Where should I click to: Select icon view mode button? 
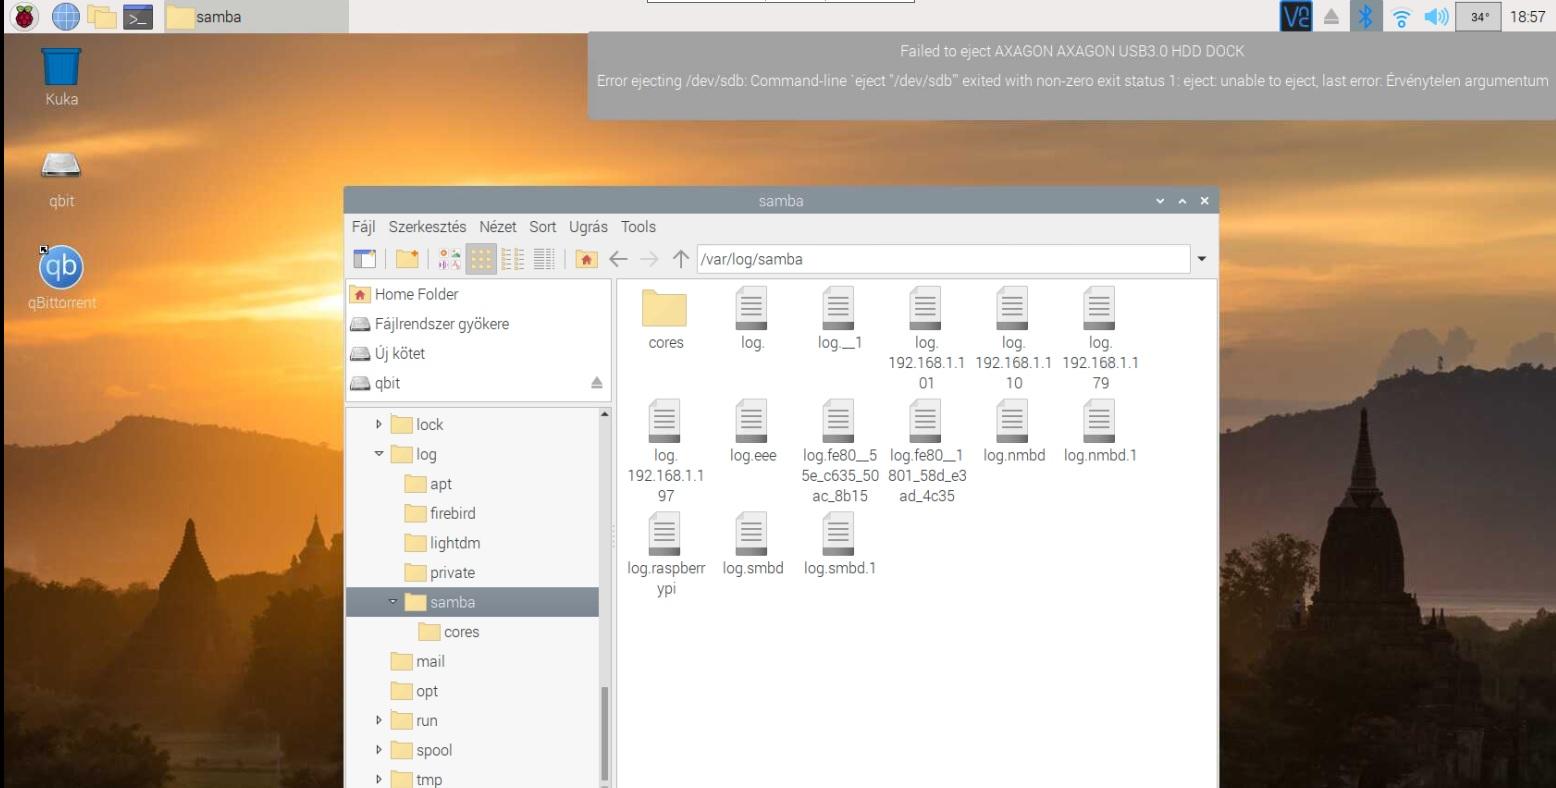coord(482,259)
